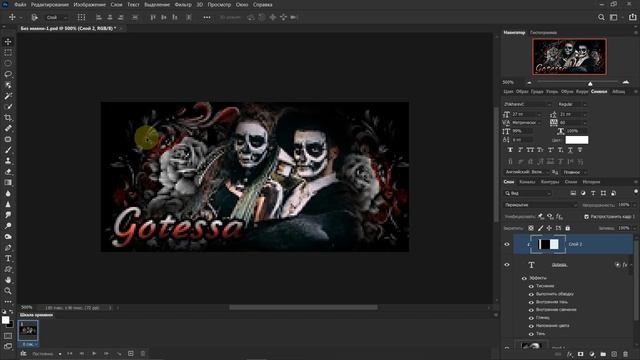Viewport: 640px width, 360px height.
Task: Add layer style fx icon at panel bottom
Action: point(569,354)
